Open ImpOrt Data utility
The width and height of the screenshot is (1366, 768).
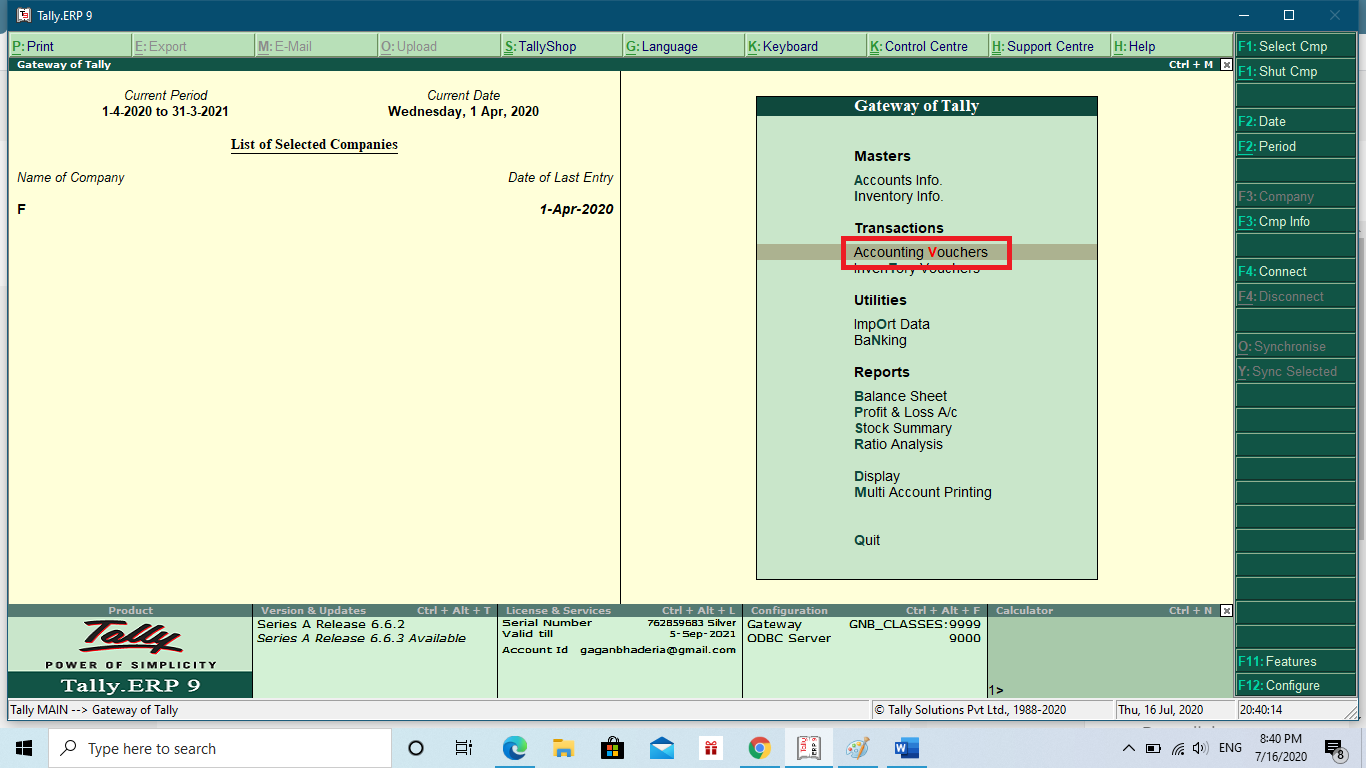[x=892, y=324]
